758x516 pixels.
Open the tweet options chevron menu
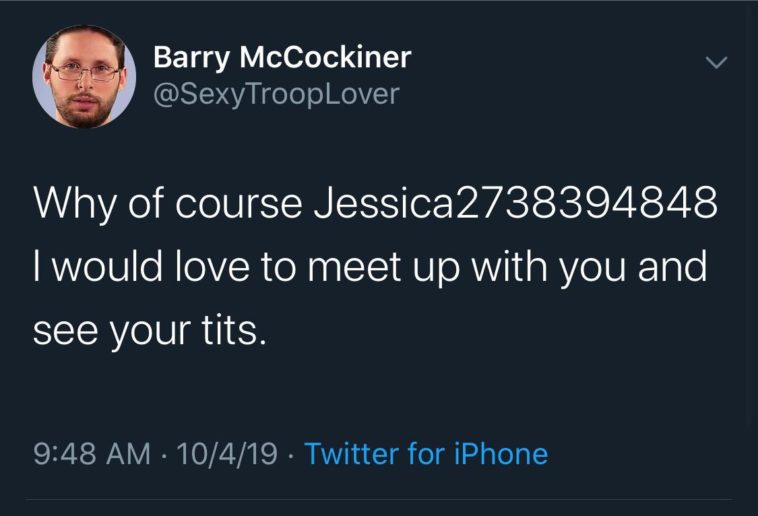pos(714,63)
